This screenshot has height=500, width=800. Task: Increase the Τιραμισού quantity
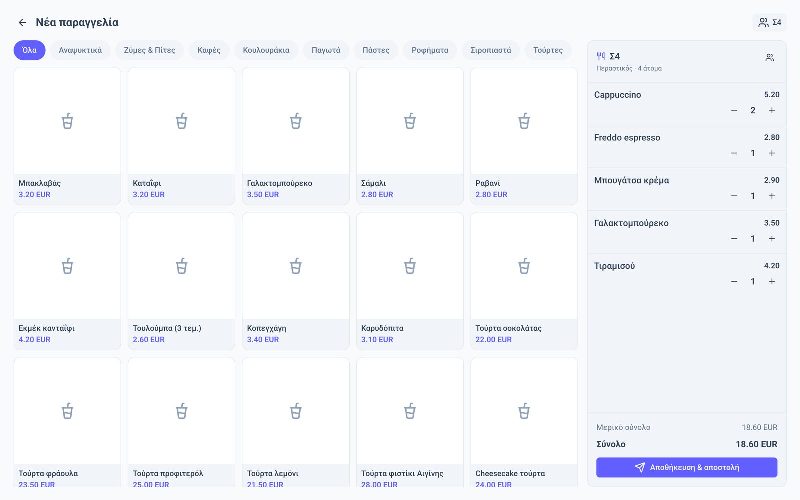coord(772,282)
